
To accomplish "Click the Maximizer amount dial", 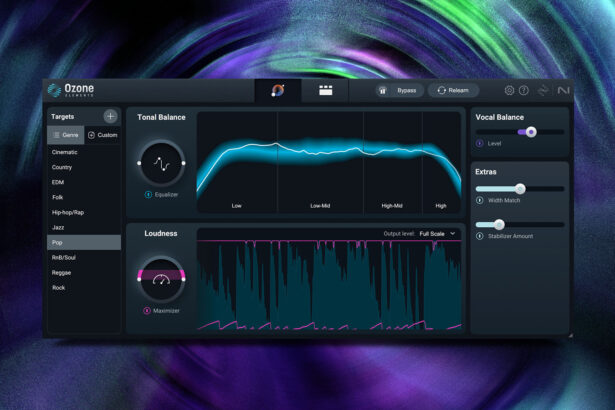I will tap(161, 279).
